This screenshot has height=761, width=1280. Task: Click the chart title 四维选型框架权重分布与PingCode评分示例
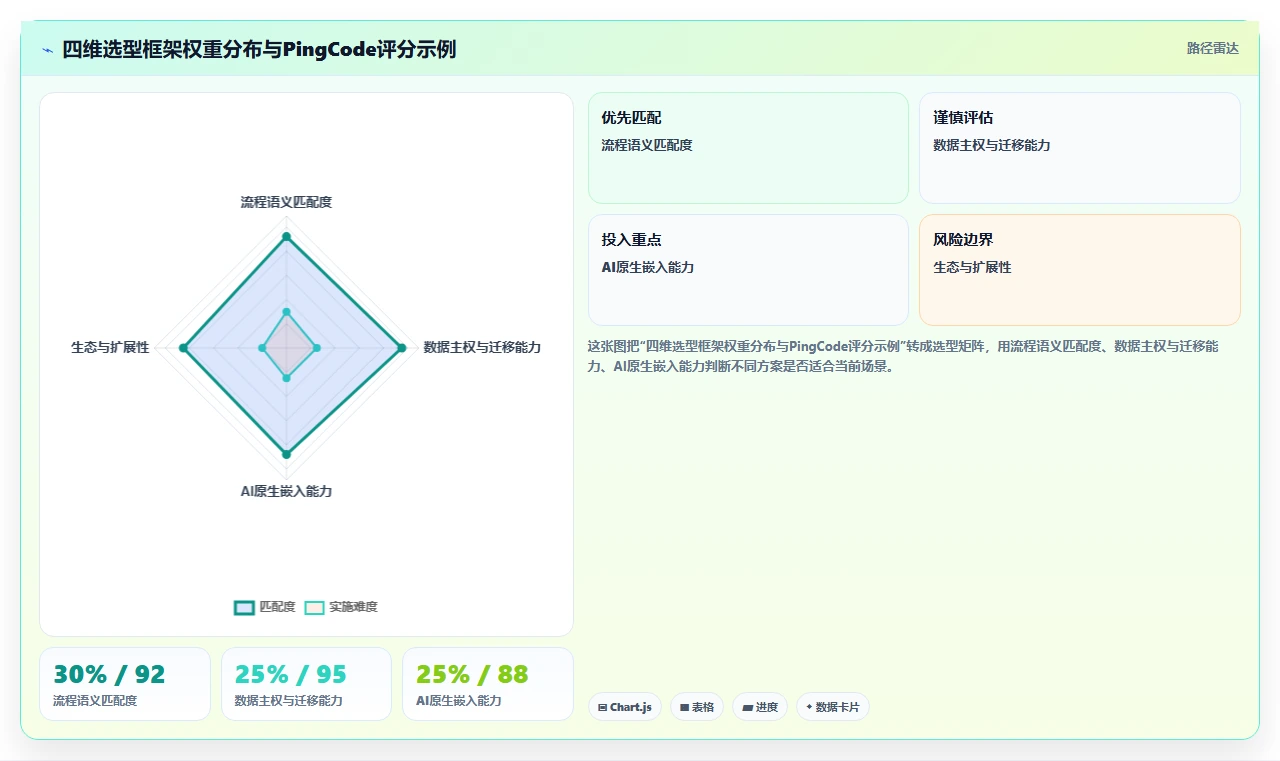tap(259, 49)
